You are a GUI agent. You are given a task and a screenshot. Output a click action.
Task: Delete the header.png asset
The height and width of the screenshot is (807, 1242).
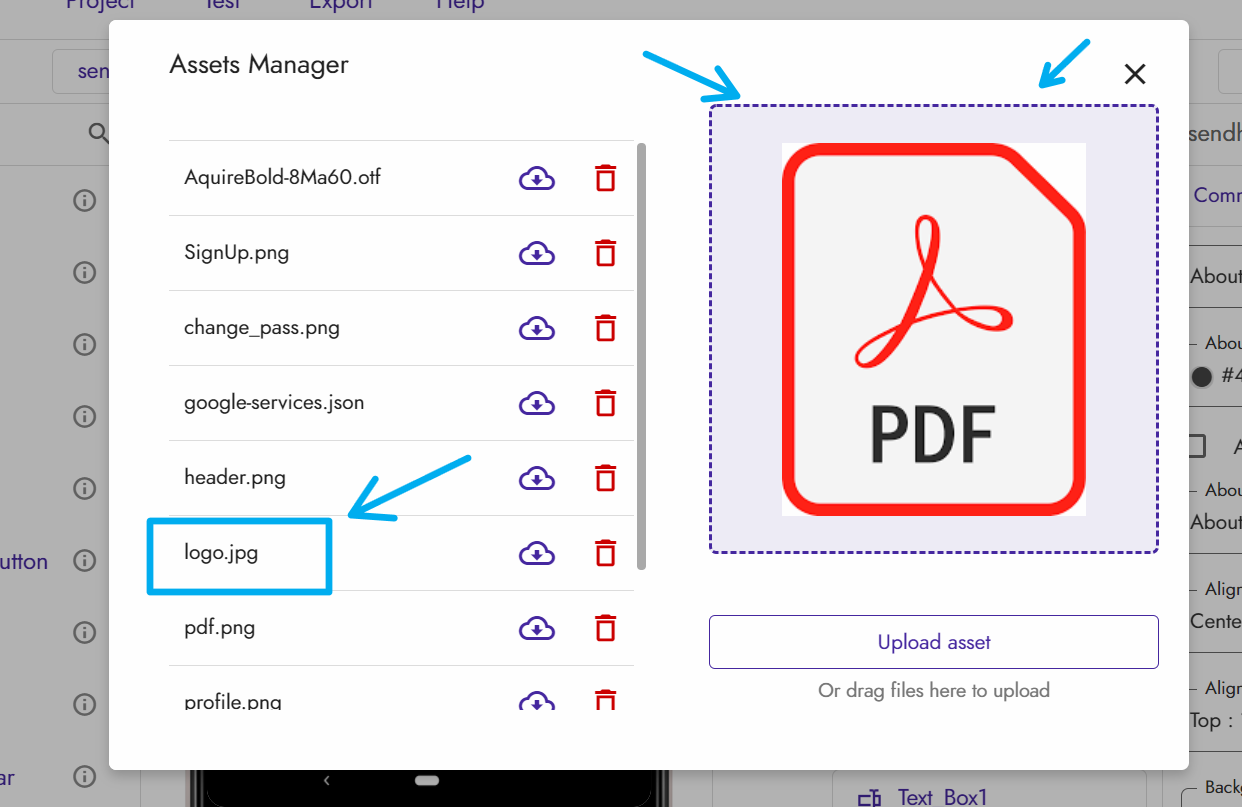tap(605, 478)
